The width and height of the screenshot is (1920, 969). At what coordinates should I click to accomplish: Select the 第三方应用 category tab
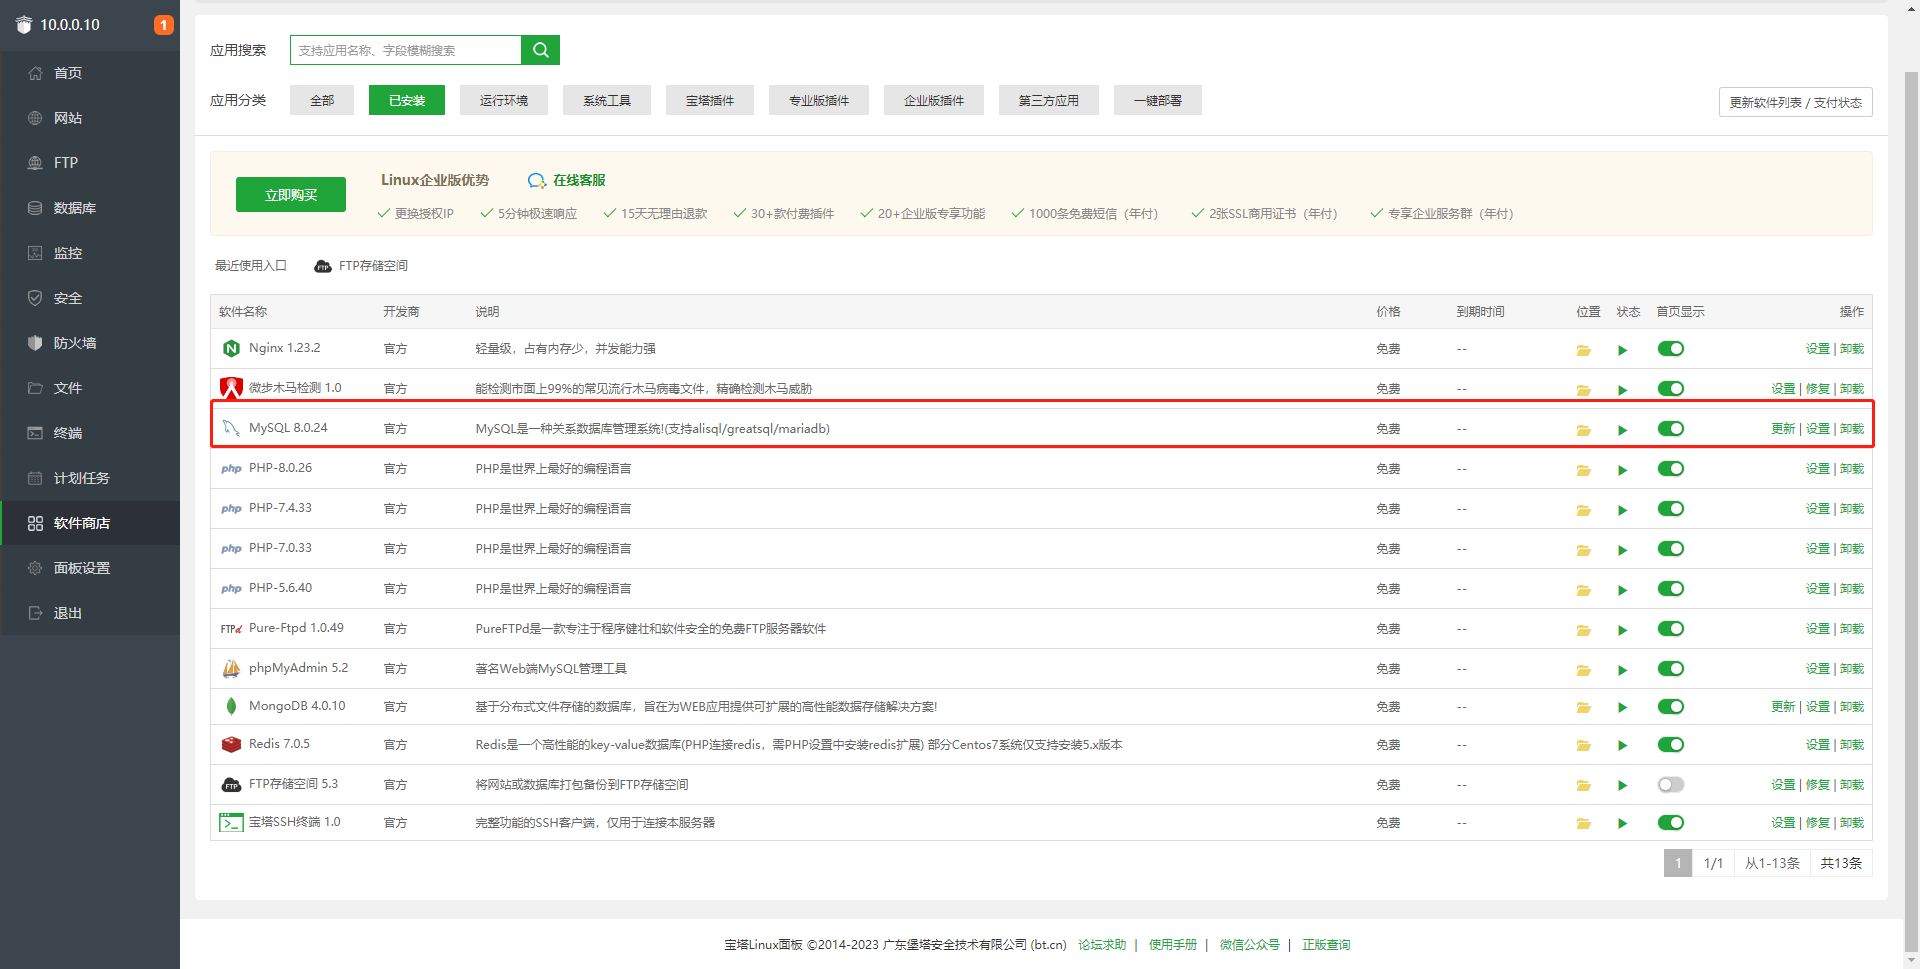[1049, 100]
